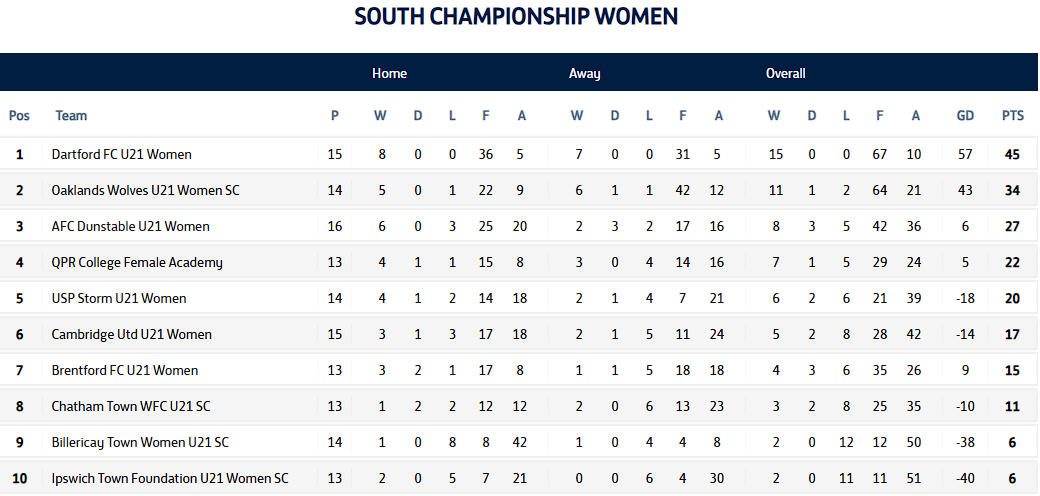The width and height of the screenshot is (1040, 496).
Task: Sort by the PTS column header
Action: 1012,116
